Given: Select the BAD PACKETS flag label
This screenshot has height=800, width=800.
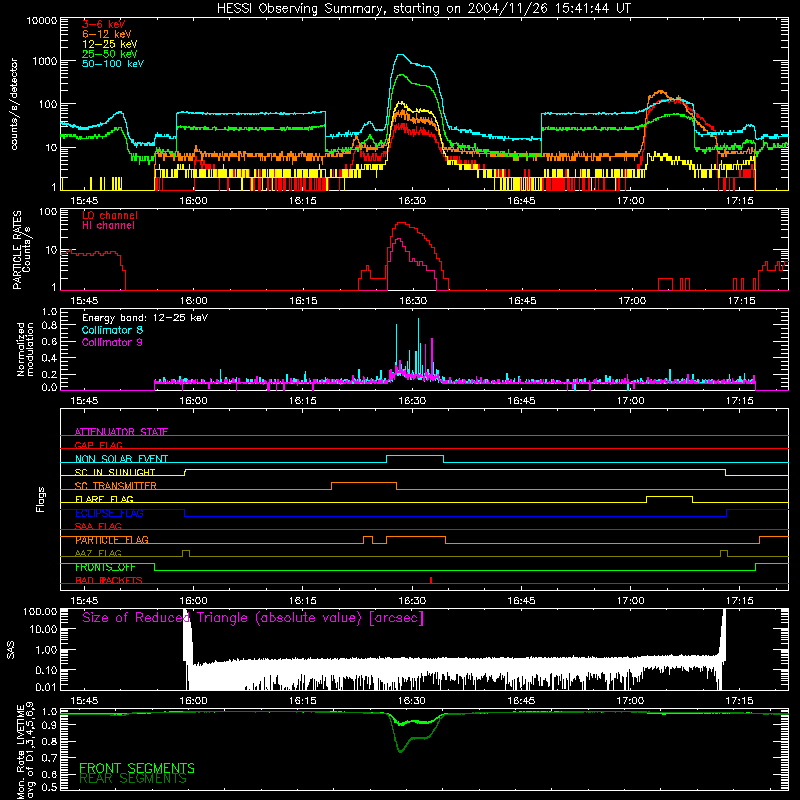Looking at the screenshot, I should click(x=109, y=580).
